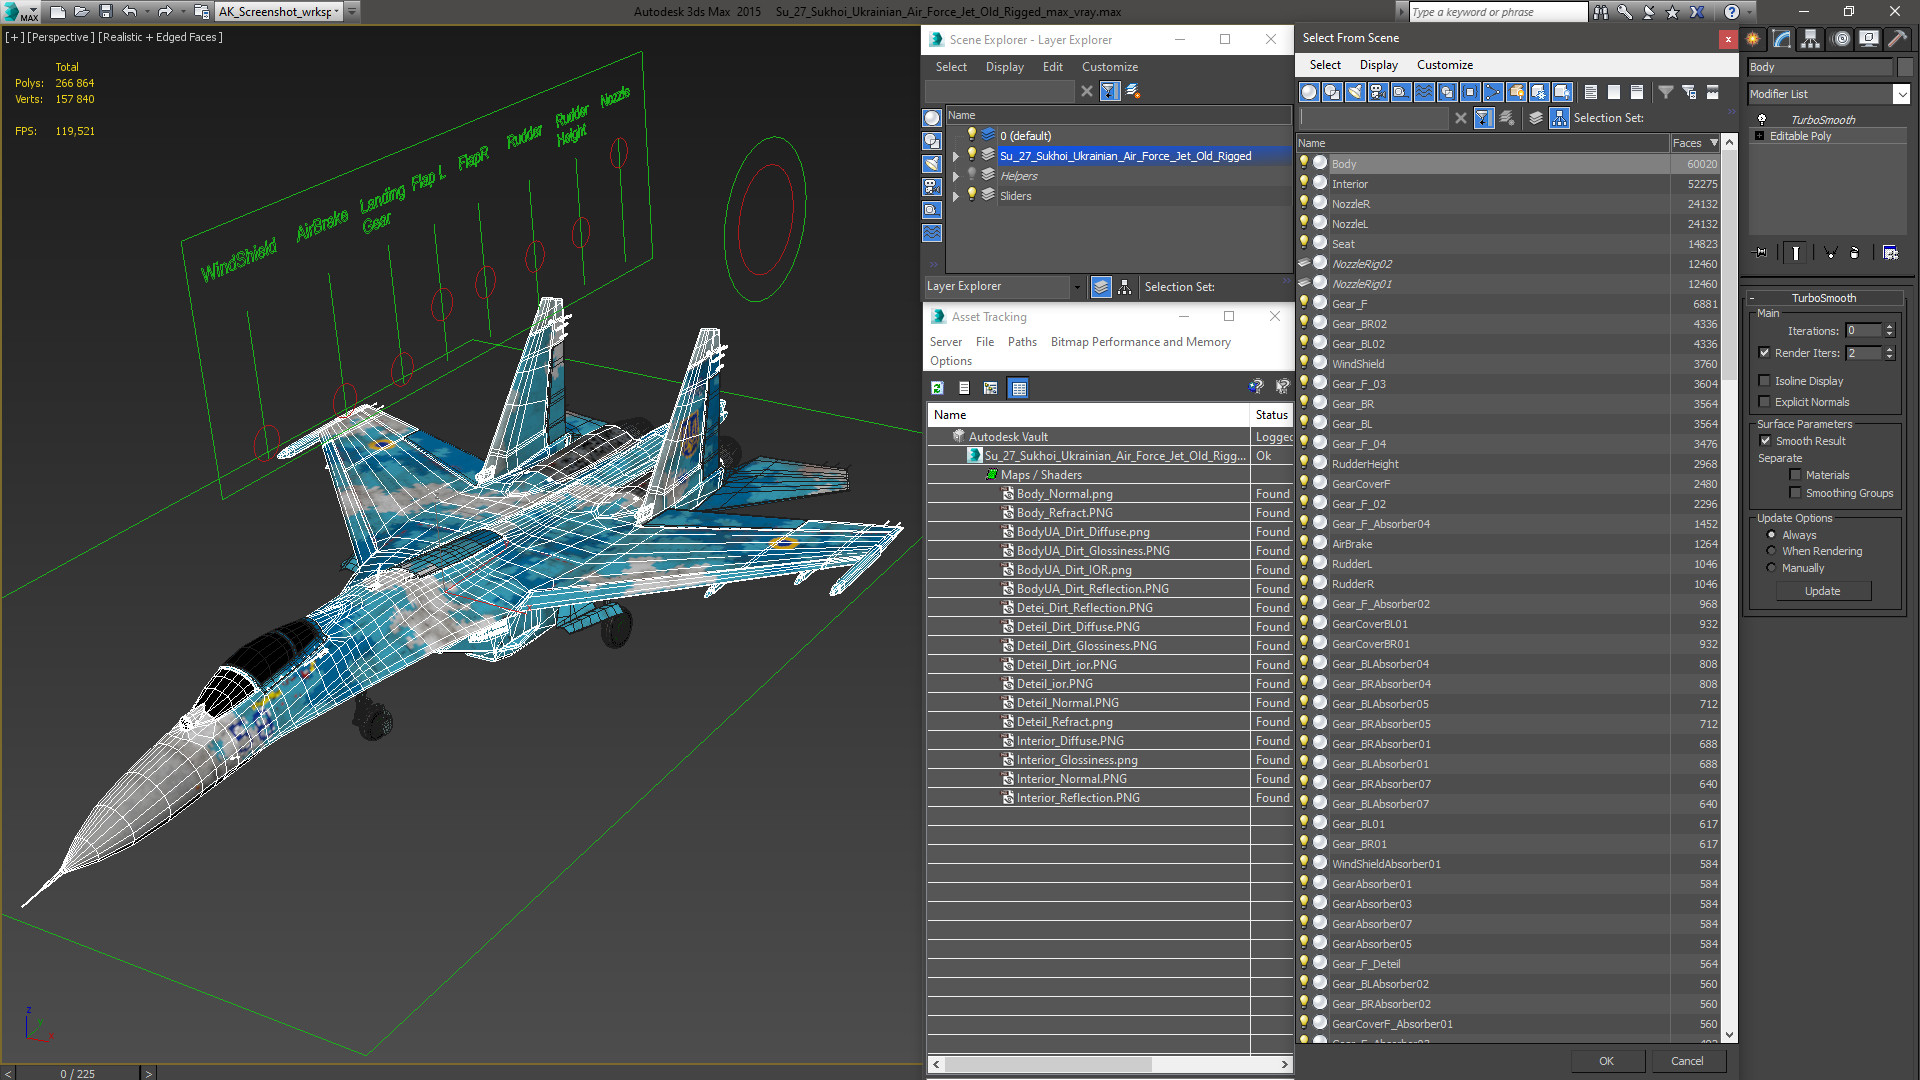Click Update button in TurboSmooth
Viewport: 1920px width, 1080px height.
[1822, 591]
